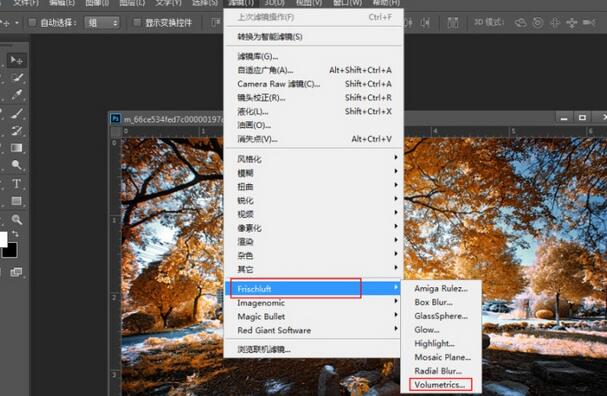Open the 消失点(V)... filter
The height and width of the screenshot is (396, 607).
click(314, 139)
